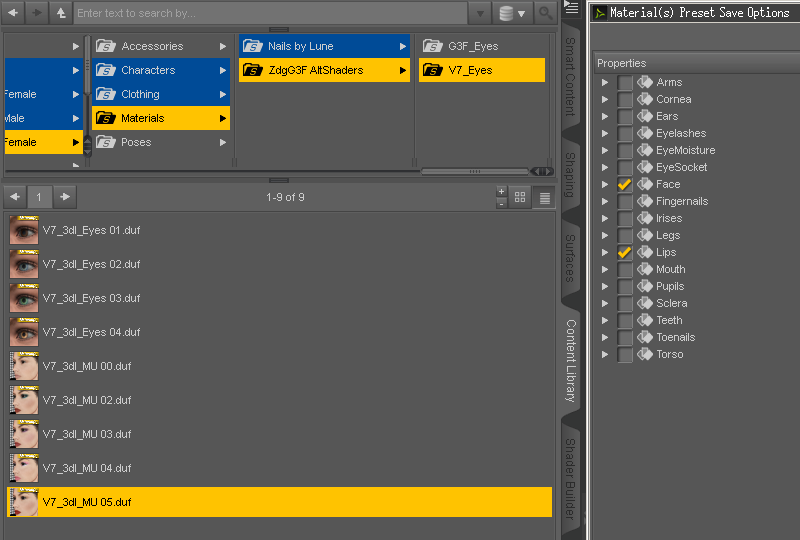
Task: Switch to the Smart Content tab
Action: 570,77
